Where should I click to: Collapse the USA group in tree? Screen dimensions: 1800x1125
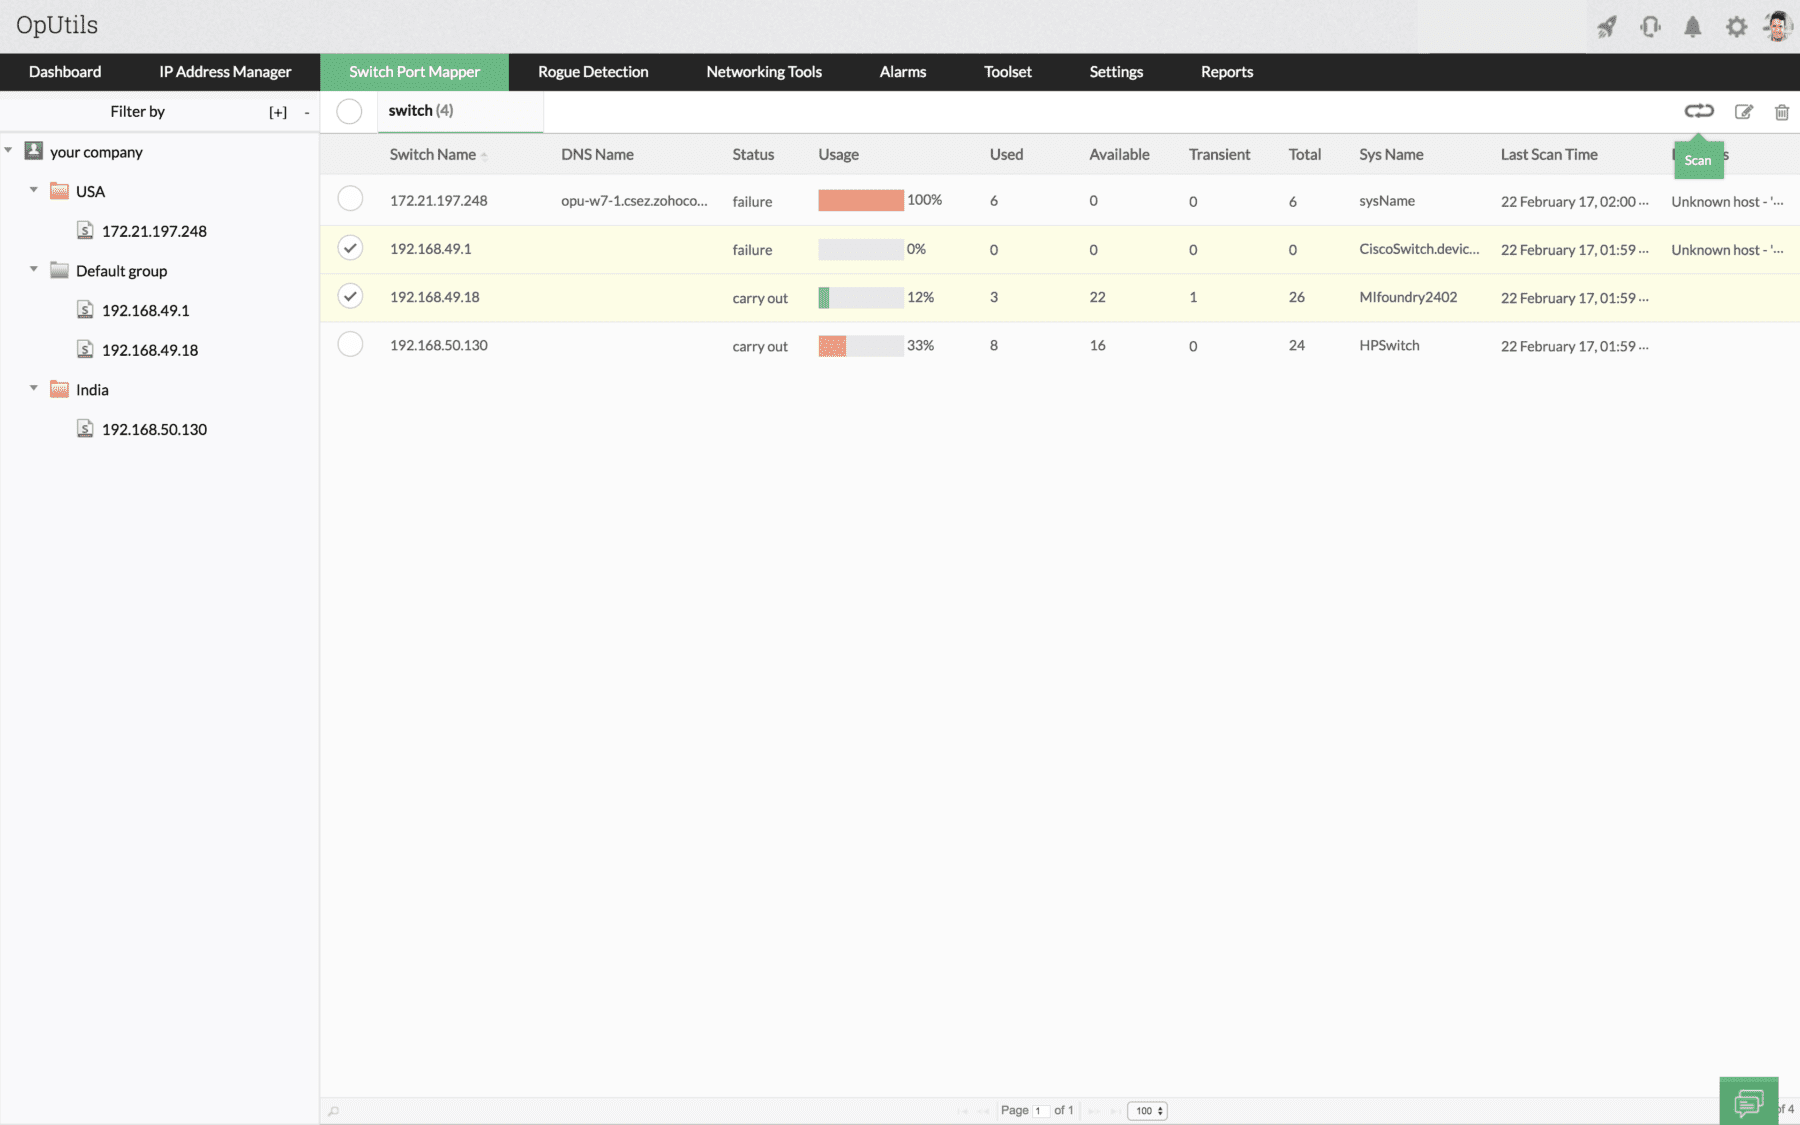pyautogui.click(x=34, y=190)
